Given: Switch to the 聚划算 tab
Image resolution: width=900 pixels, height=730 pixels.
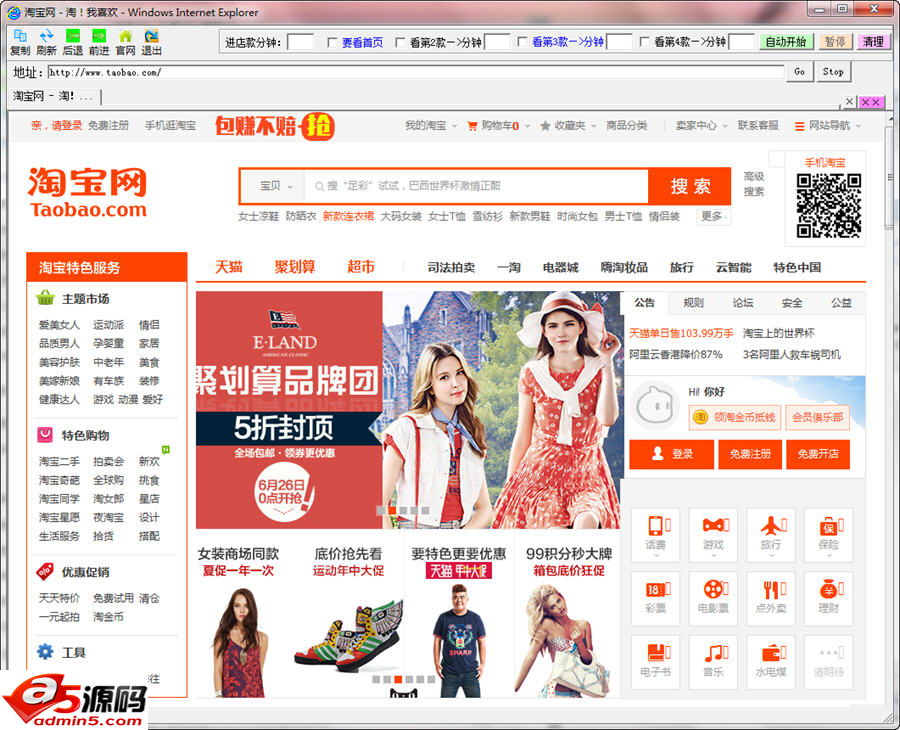Looking at the screenshot, I should coord(294,267).
